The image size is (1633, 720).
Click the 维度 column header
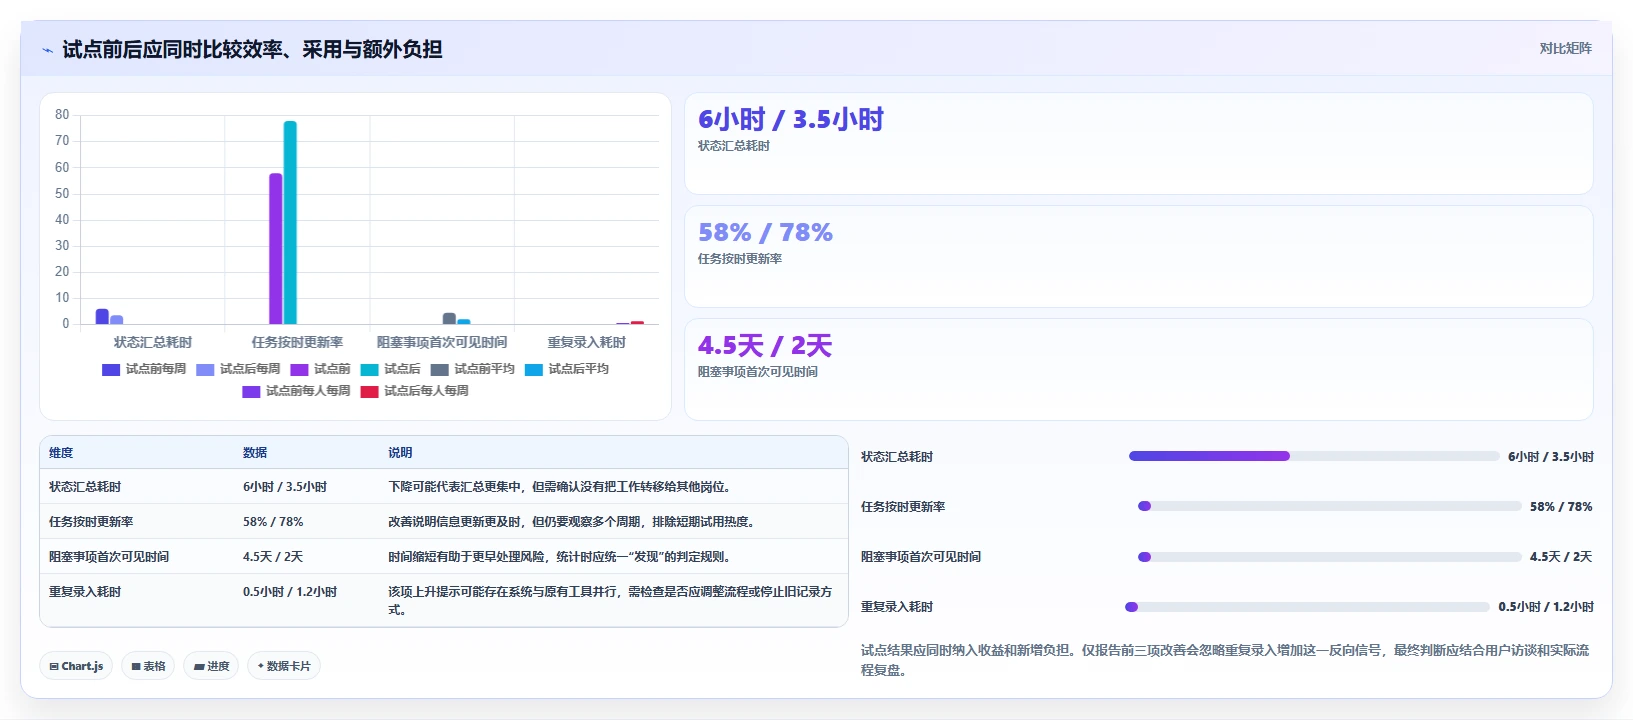[61, 453]
